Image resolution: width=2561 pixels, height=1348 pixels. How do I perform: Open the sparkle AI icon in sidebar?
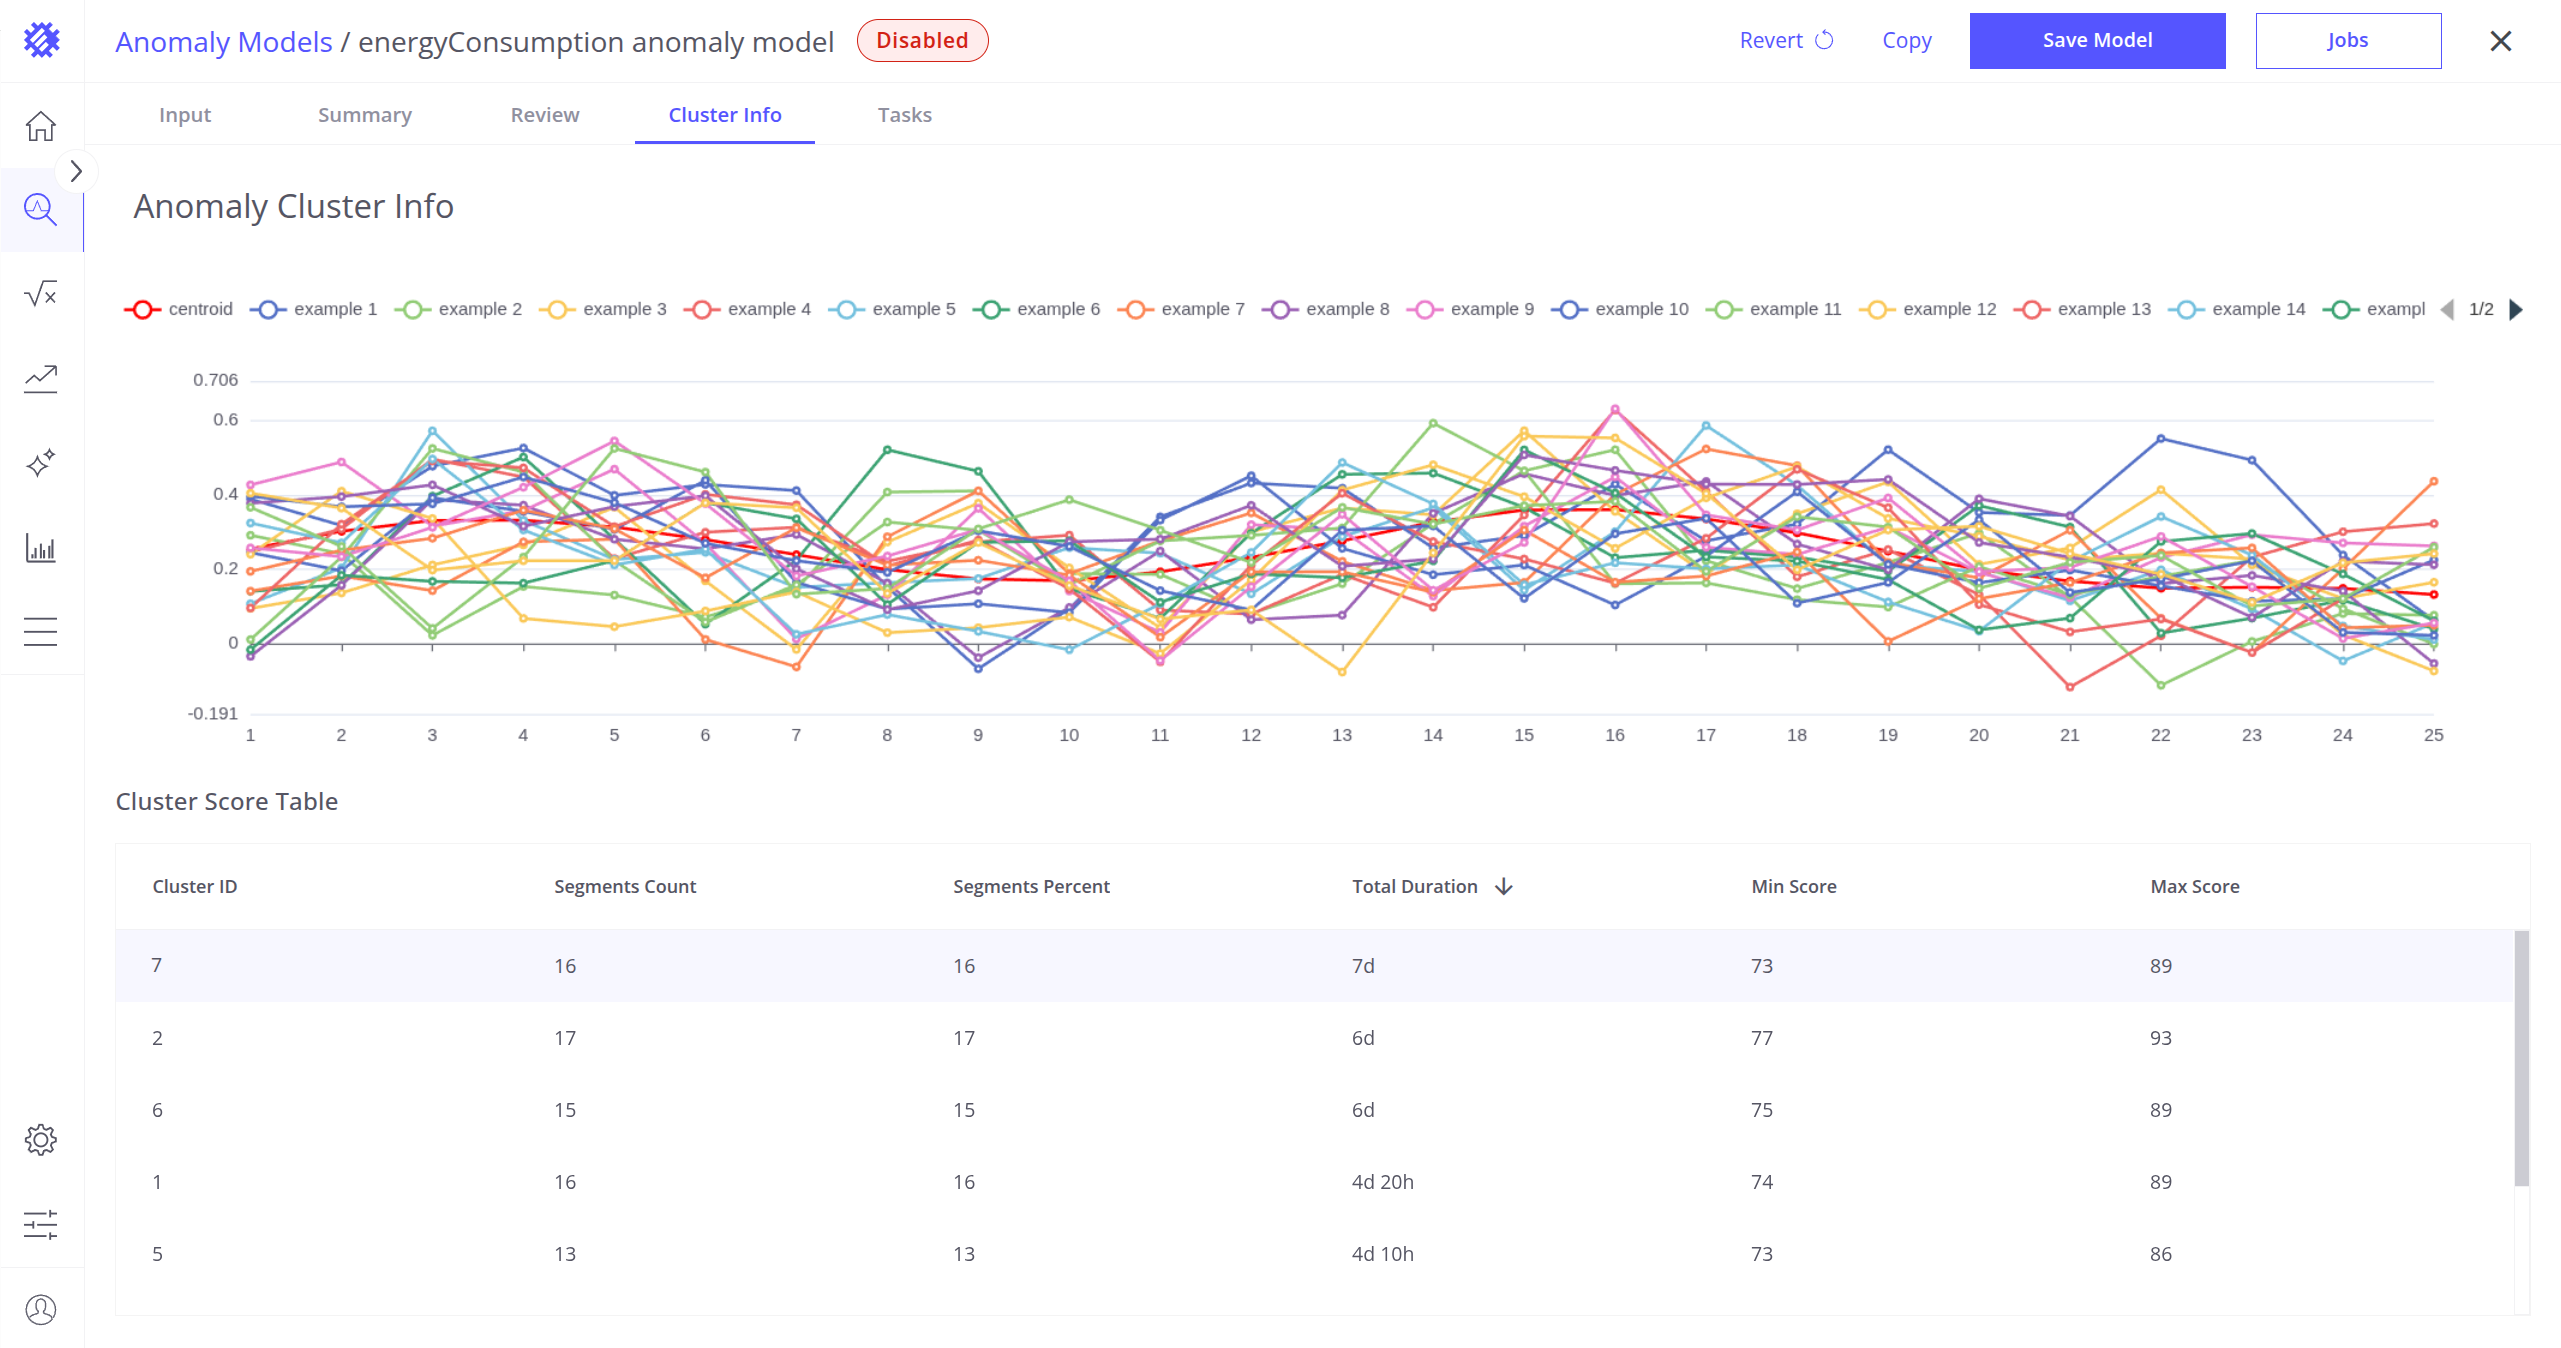[41, 463]
